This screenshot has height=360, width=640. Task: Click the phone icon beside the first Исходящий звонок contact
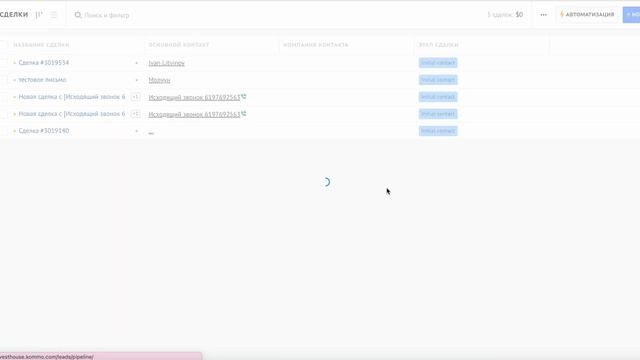244,97
